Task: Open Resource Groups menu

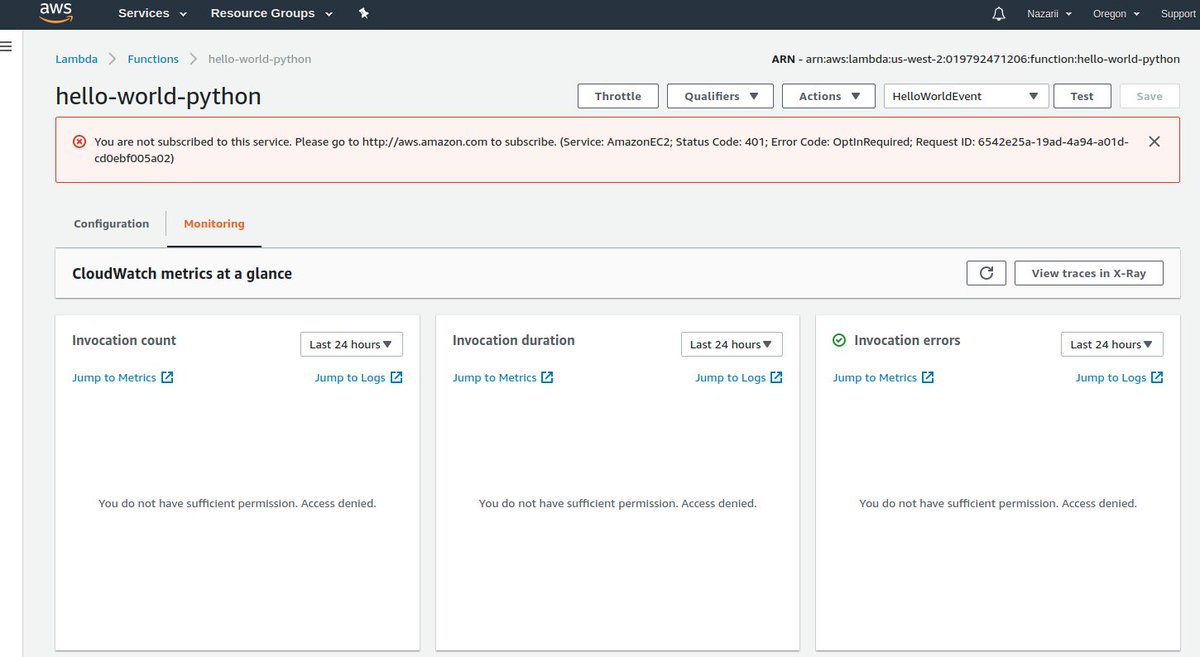Action: click(x=272, y=14)
